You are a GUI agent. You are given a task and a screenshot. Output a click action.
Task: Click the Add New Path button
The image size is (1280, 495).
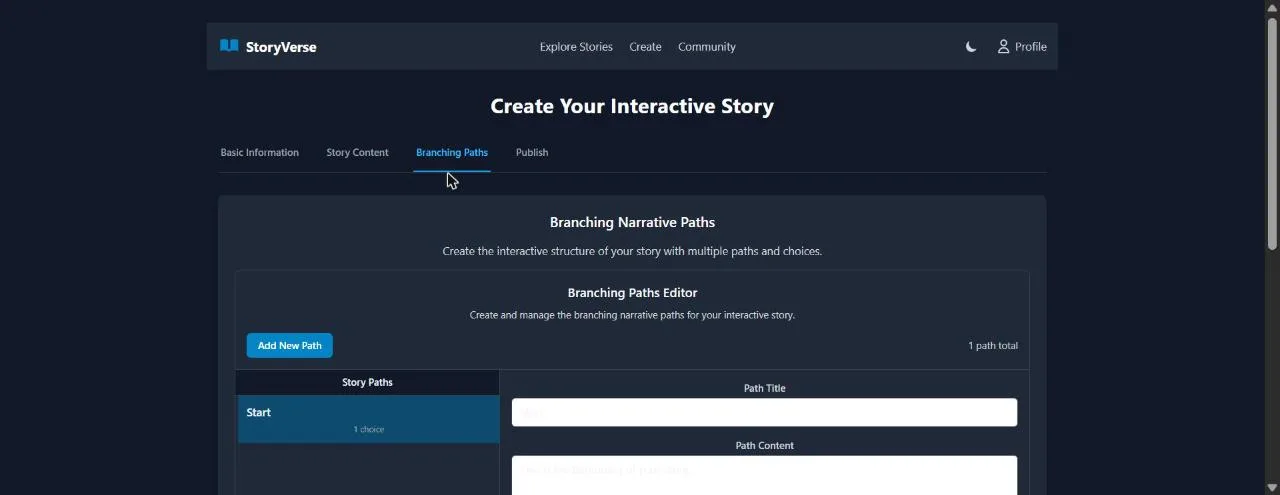coord(290,346)
